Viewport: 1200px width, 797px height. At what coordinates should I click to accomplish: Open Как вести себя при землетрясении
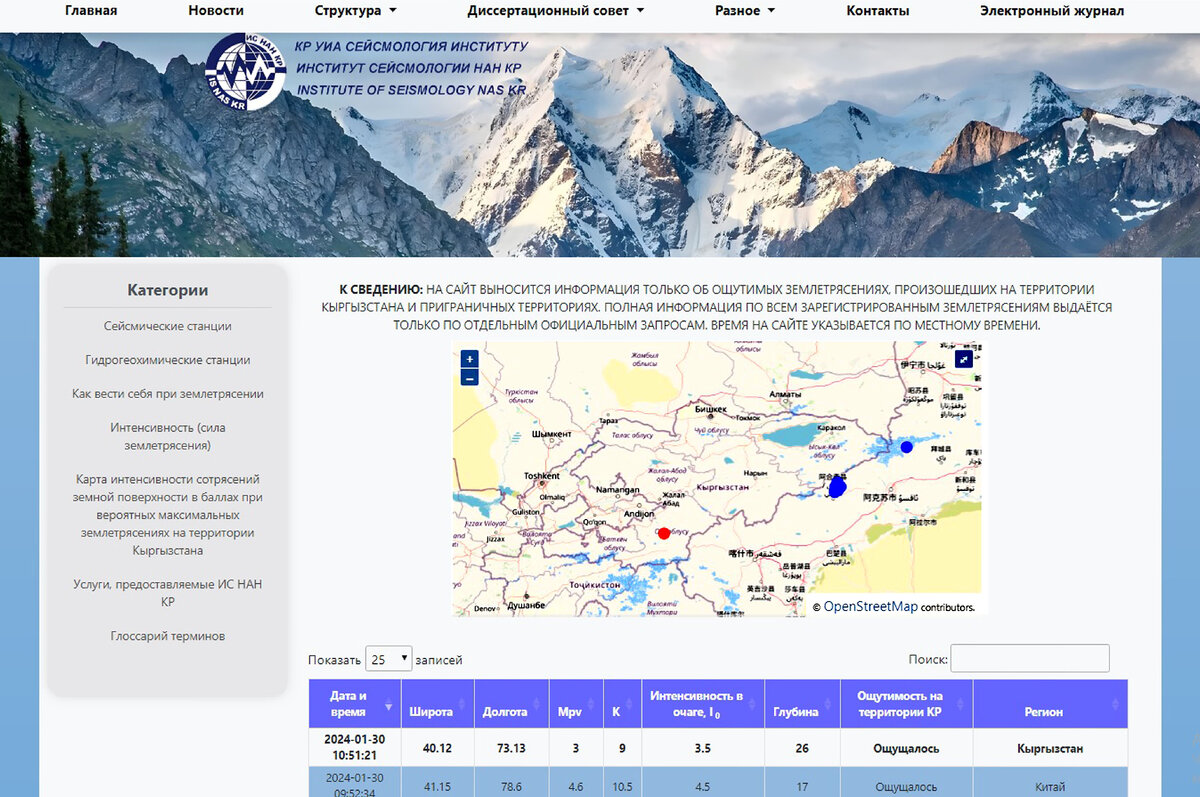coord(168,394)
